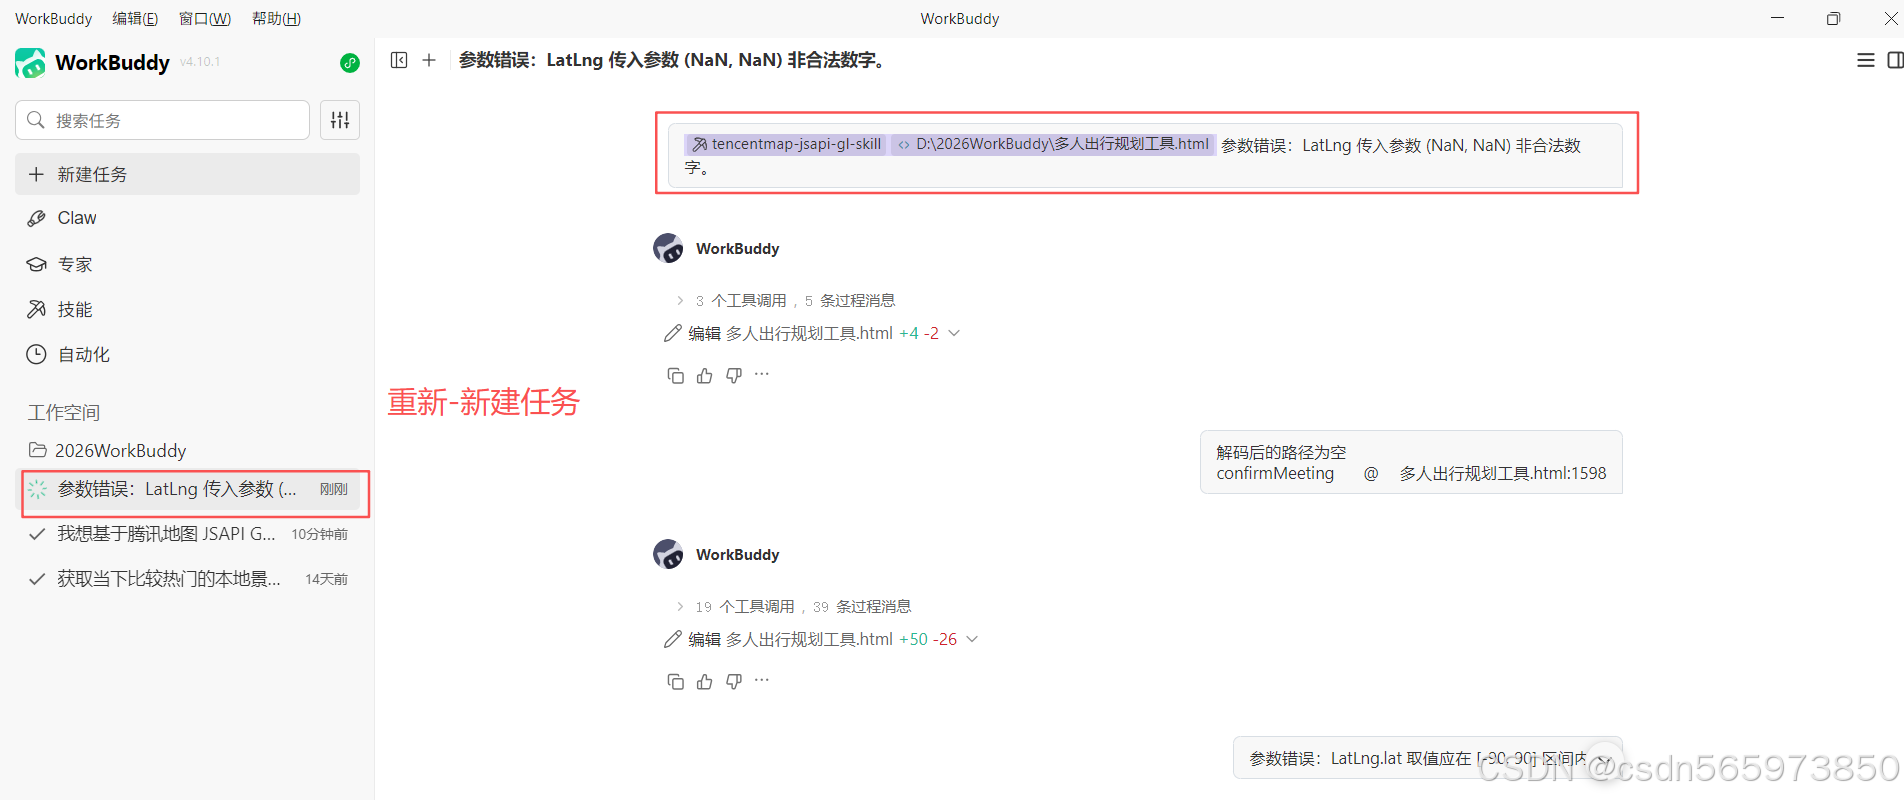The height and width of the screenshot is (800, 1904).
Task: Click 新建任务 button
Action: 187,174
